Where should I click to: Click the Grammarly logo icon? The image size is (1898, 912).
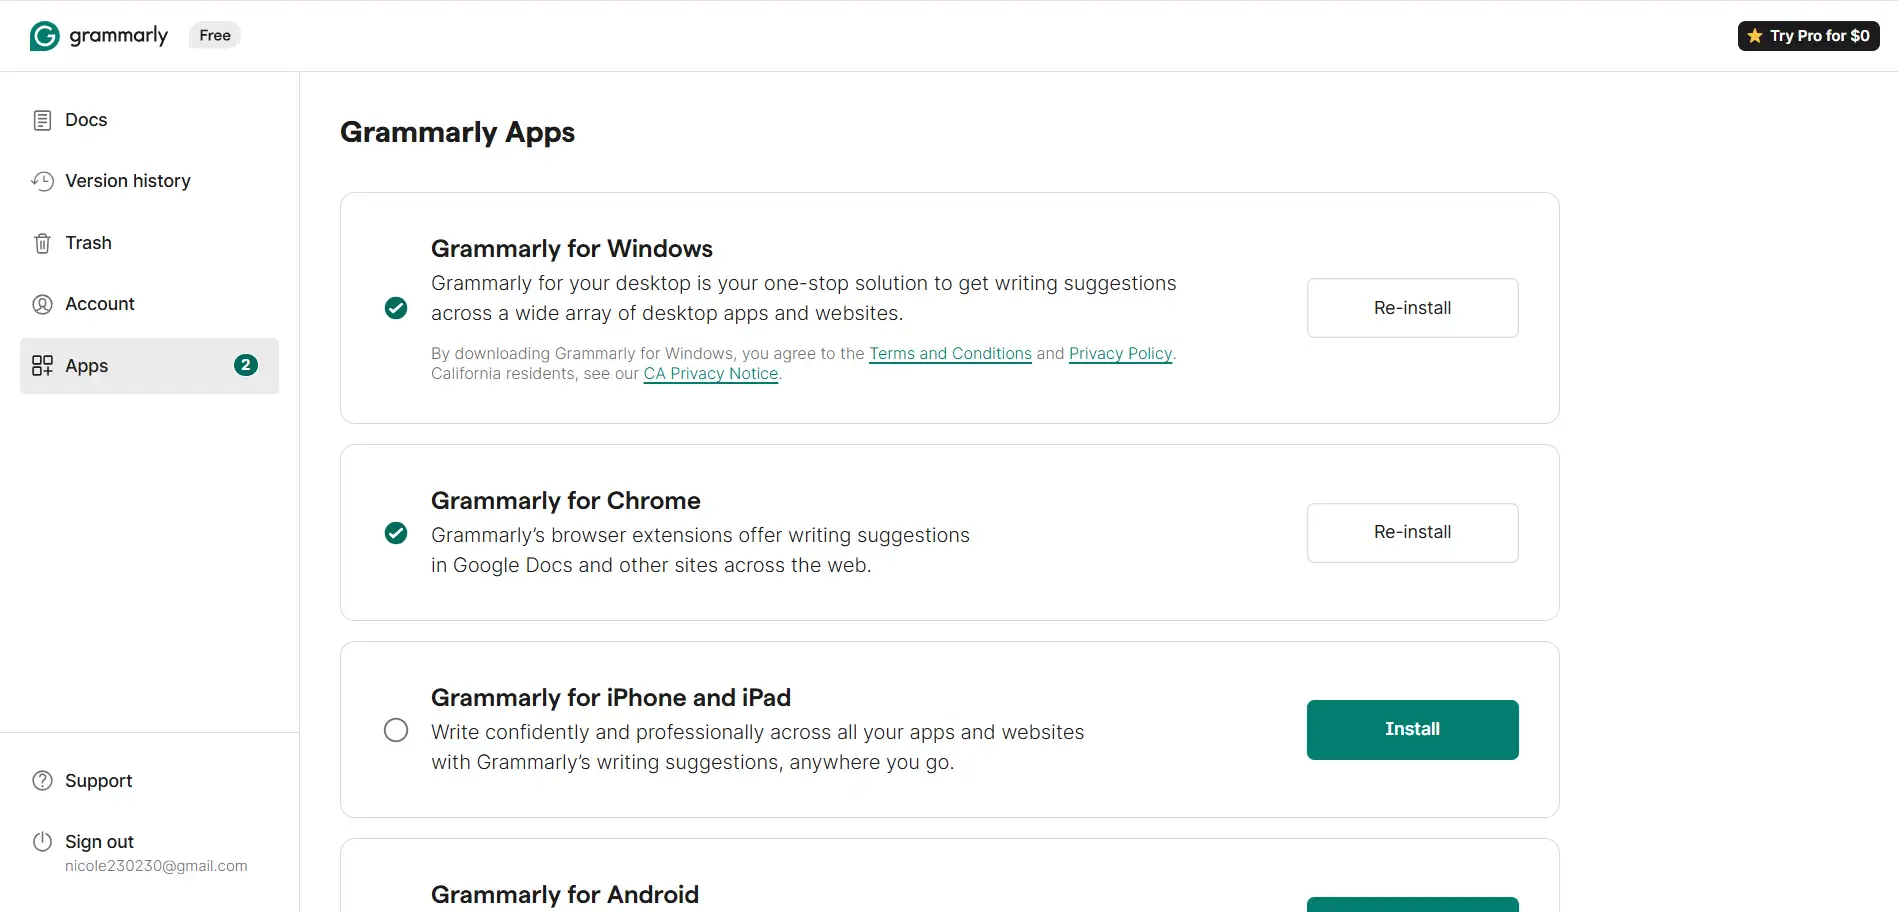pos(45,36)
